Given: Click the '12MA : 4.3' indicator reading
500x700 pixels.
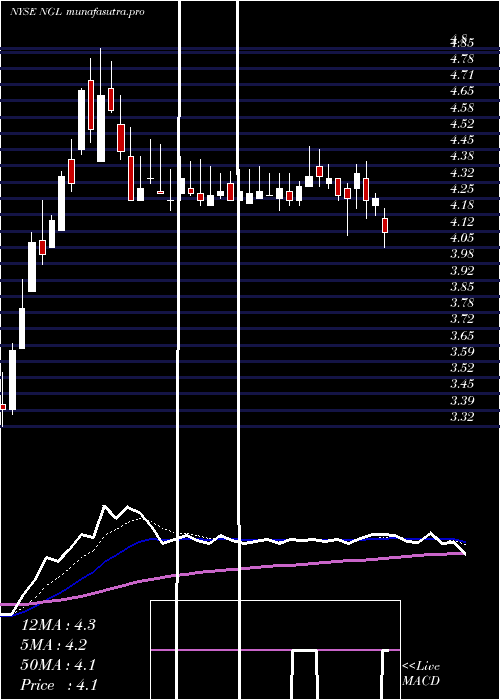Looking at the screenshot, I should [x=58, y=625].
